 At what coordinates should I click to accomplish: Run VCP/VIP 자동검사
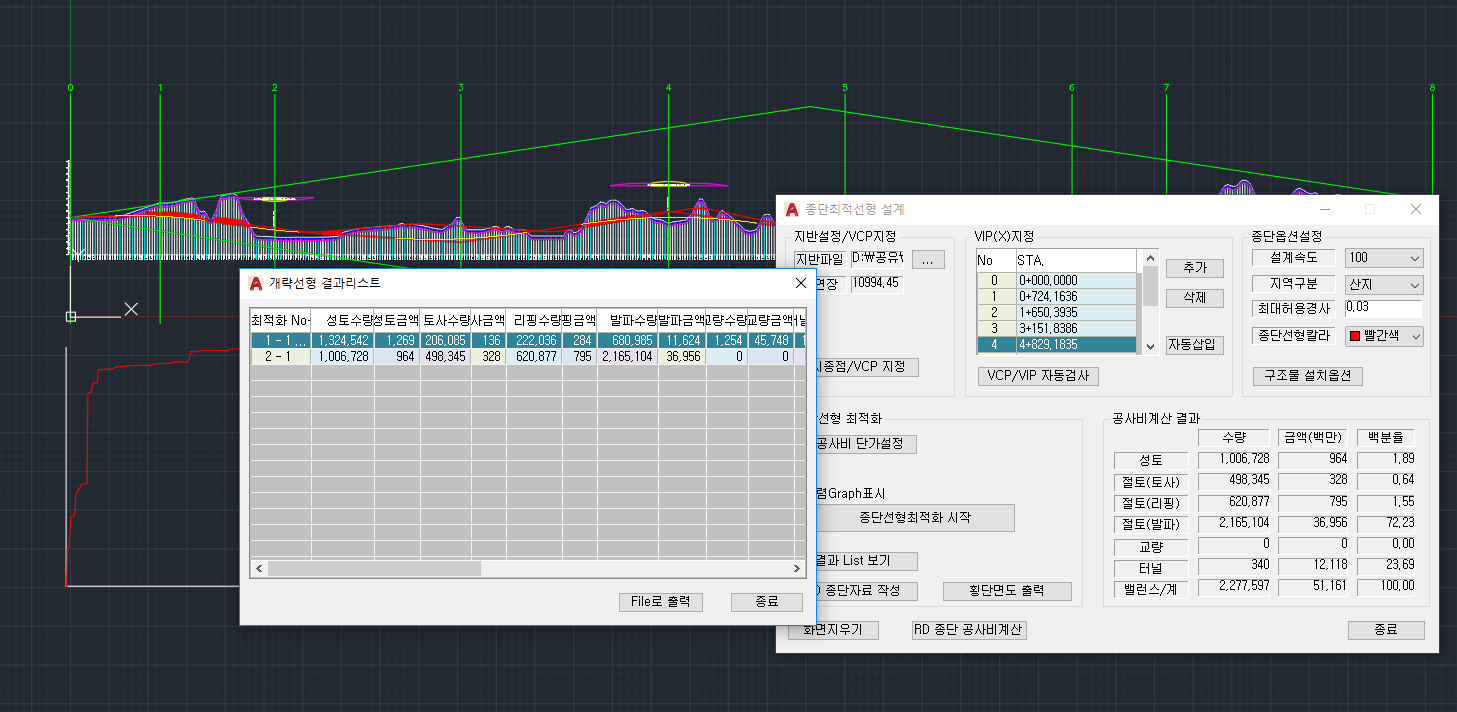pos(1038,376)
